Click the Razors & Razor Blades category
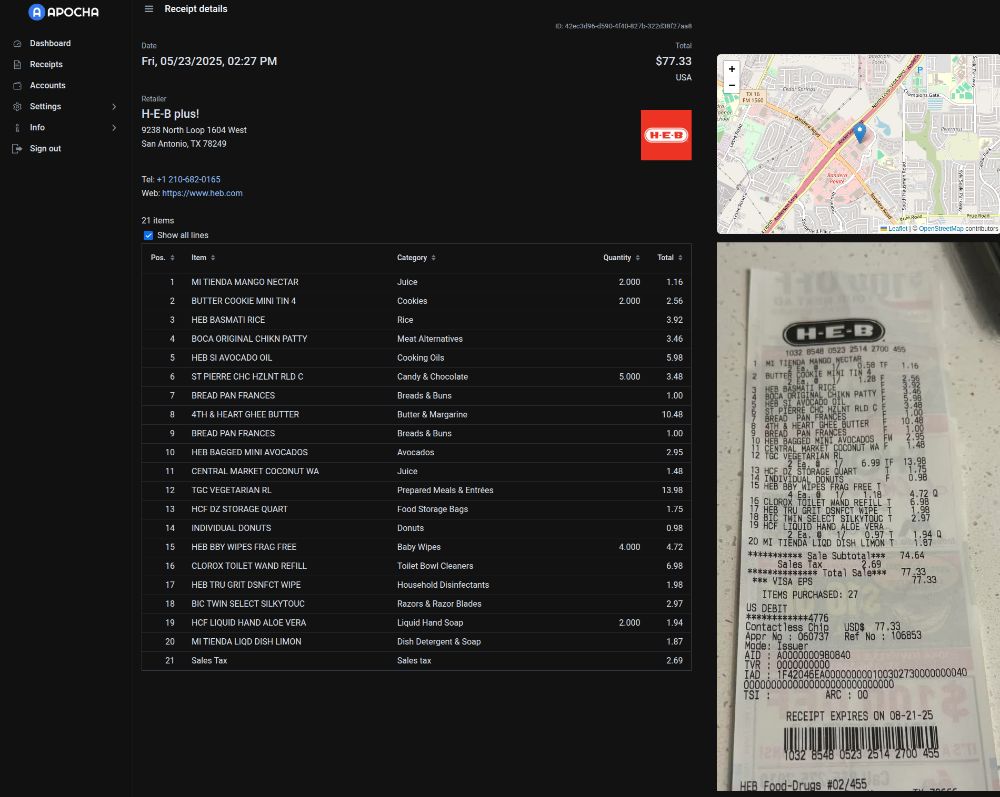The width and height of the screenshot is (1000, 797). 439,604
